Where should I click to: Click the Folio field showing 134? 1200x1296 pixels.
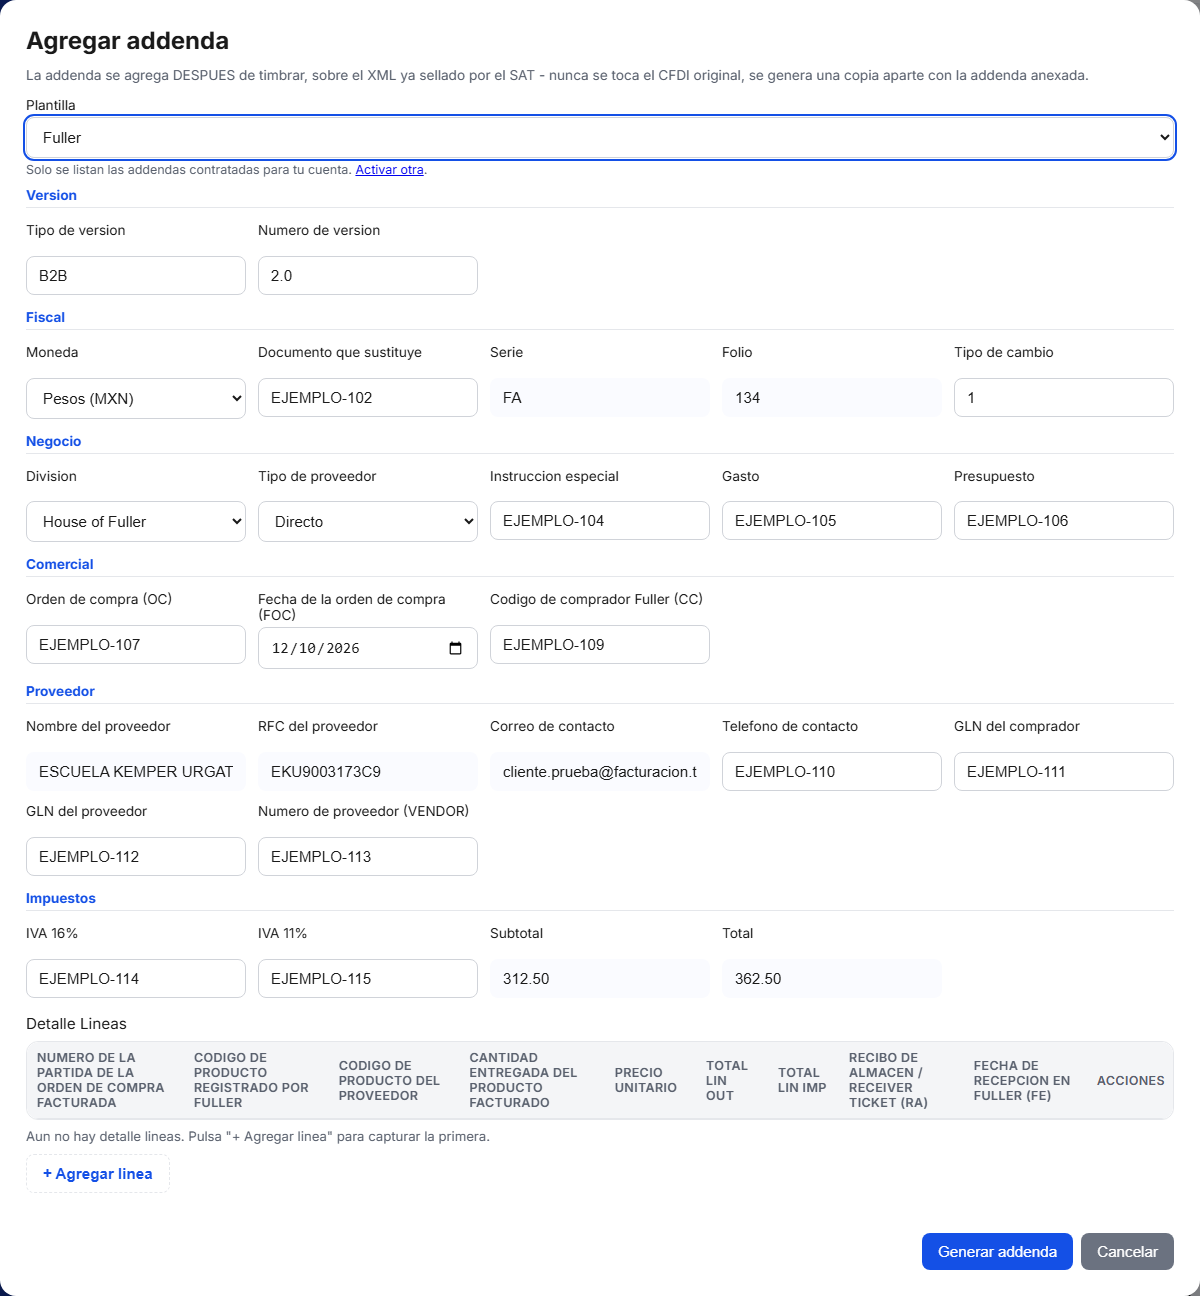[x=832, y=398]
